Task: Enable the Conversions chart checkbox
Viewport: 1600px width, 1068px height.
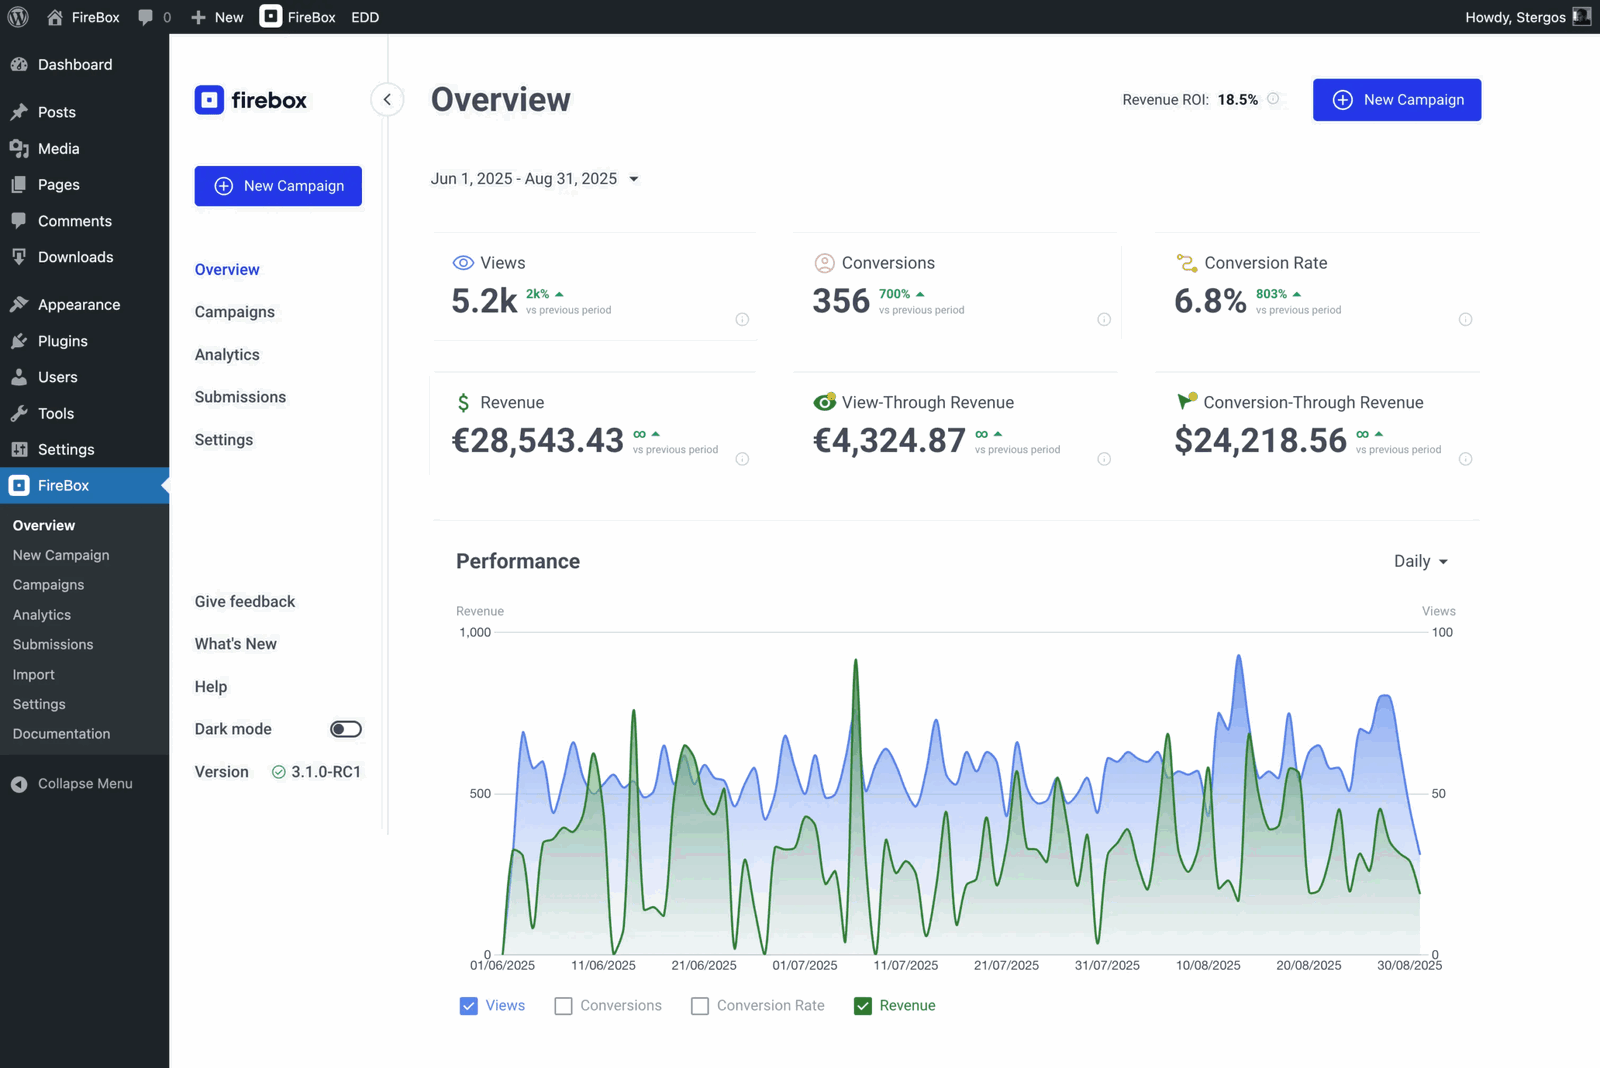Action: click(x=564, y=1006)
